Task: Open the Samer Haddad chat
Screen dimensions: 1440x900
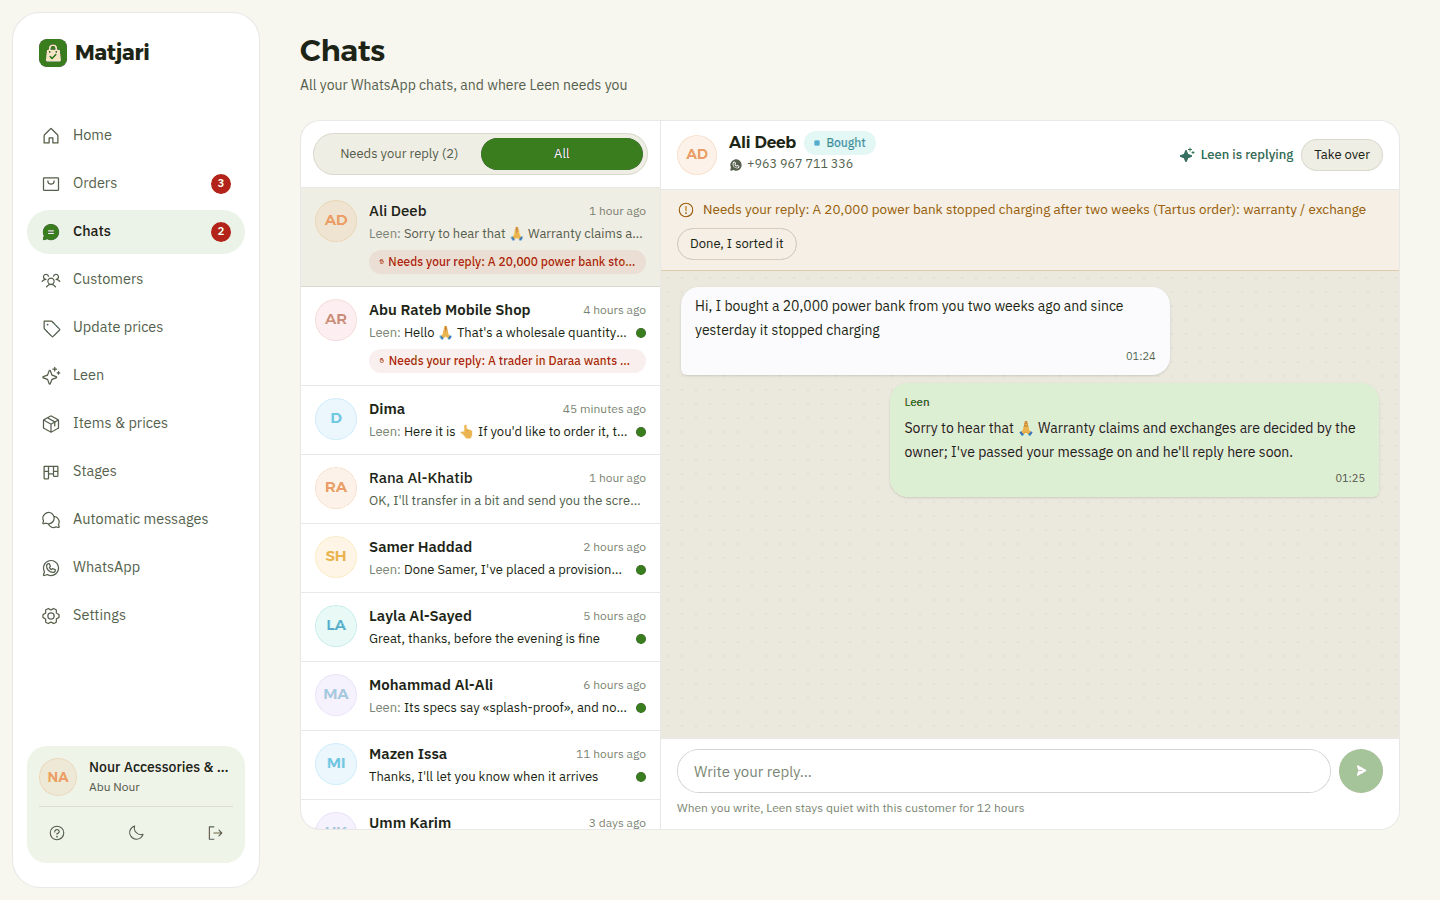Action: 480,558
